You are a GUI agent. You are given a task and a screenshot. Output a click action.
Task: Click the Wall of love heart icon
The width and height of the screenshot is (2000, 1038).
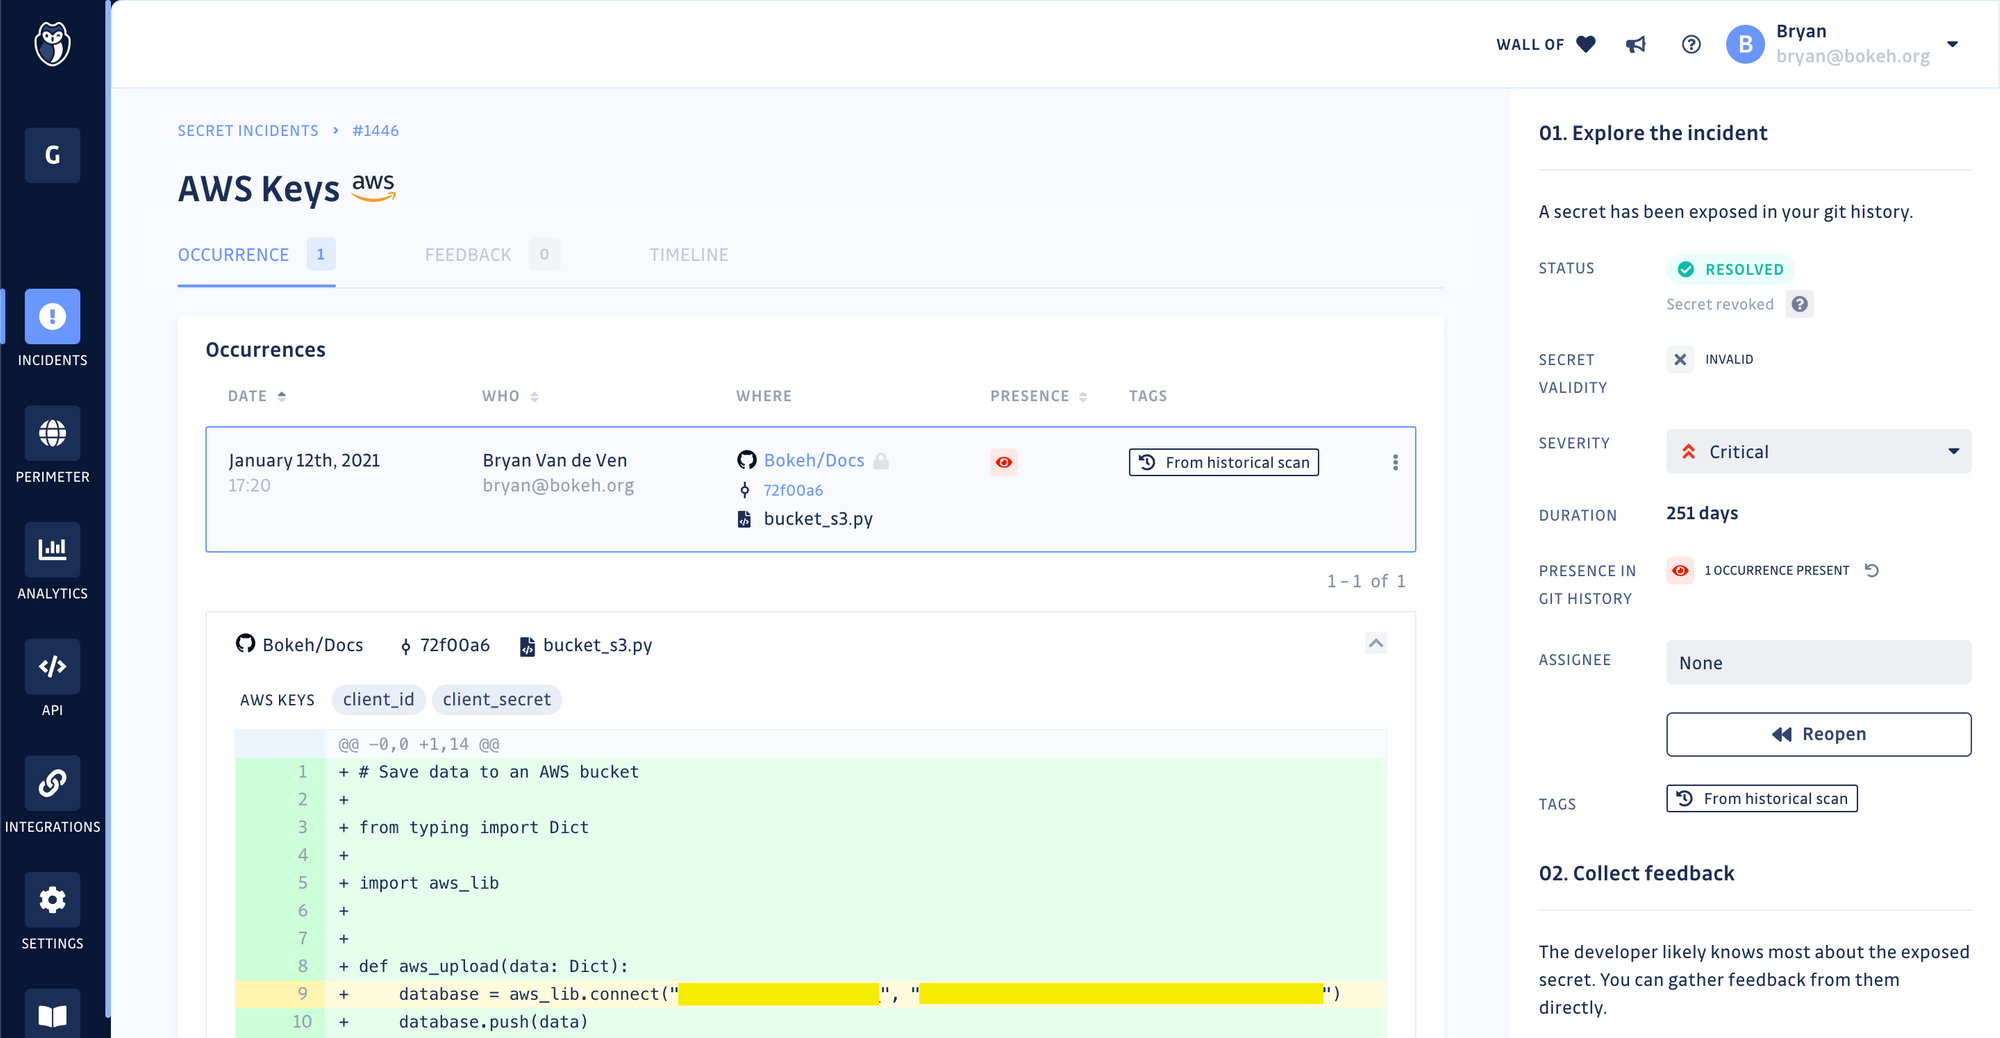click(x=1586, y=44)
